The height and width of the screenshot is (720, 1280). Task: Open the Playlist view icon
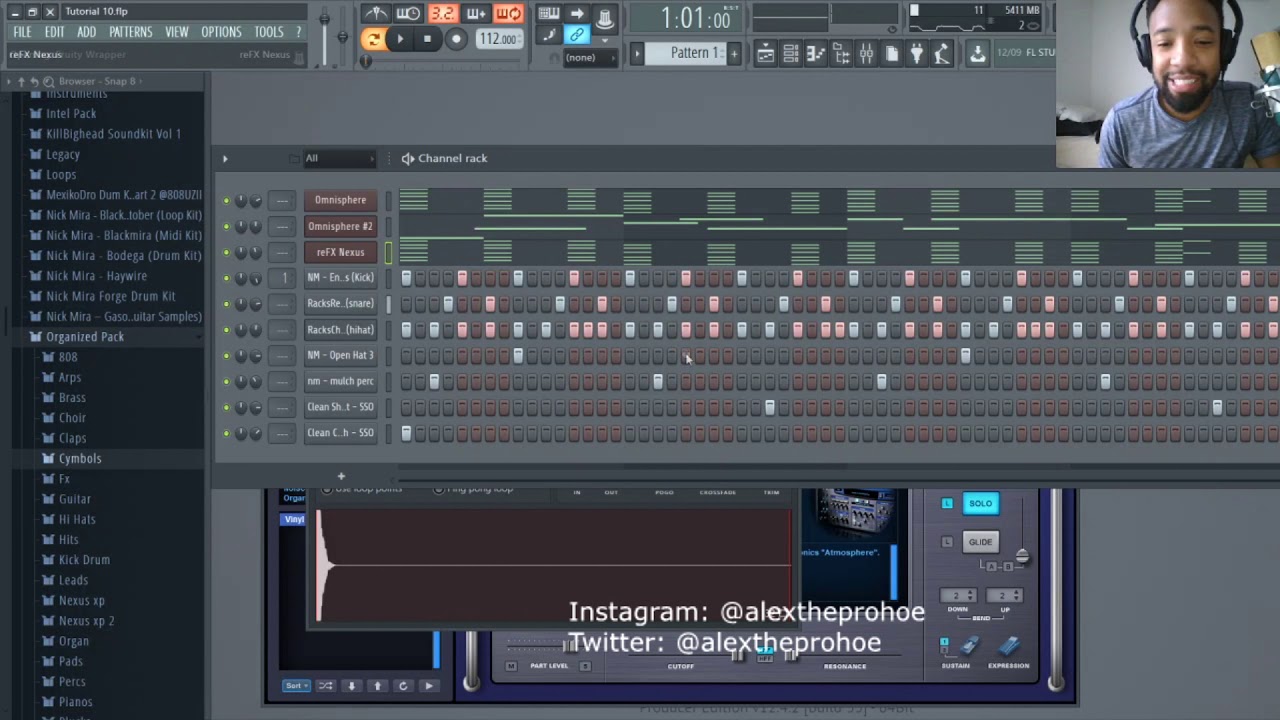pos(765,54)
